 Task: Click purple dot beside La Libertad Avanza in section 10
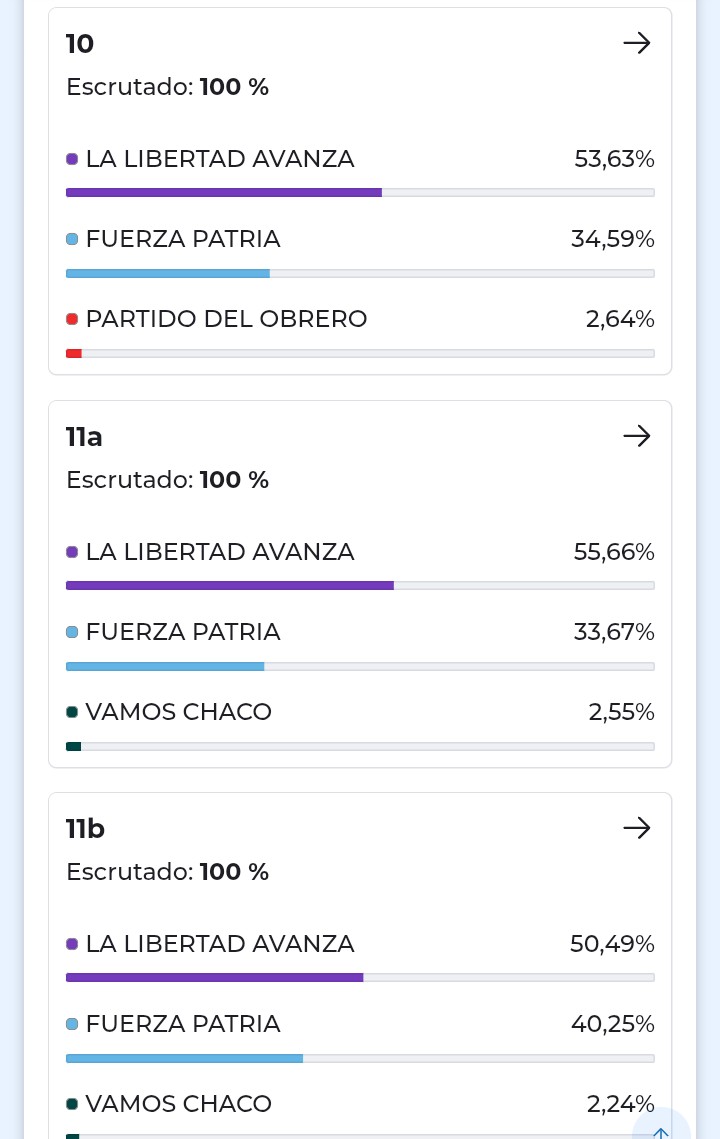[72, 159]
